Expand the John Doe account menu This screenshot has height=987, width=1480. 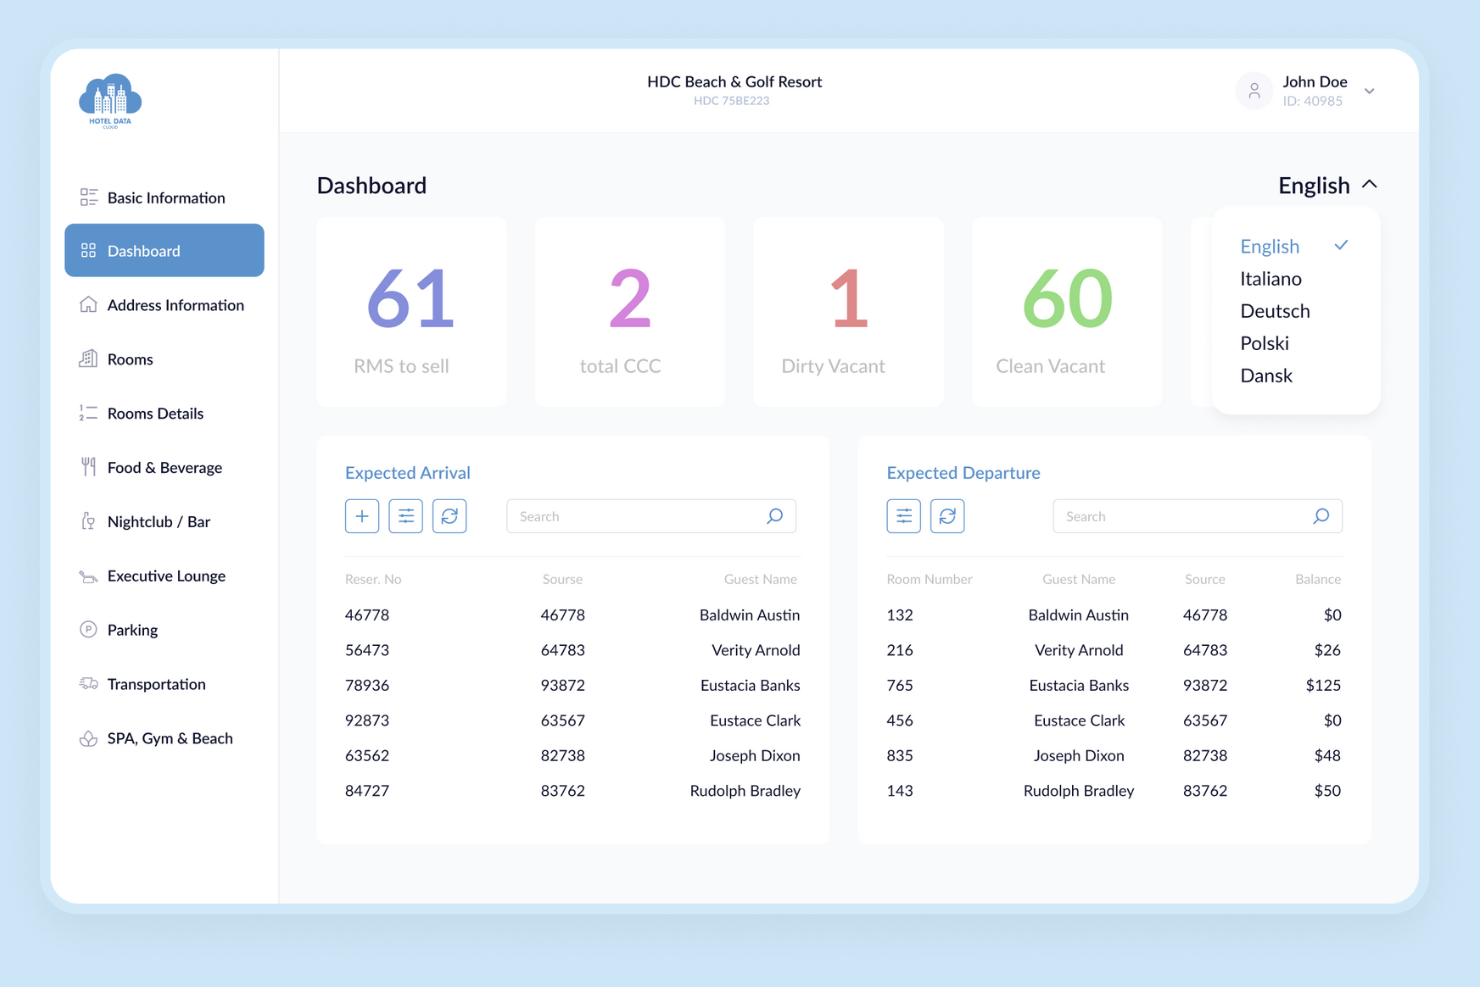tap(1369, 90)
